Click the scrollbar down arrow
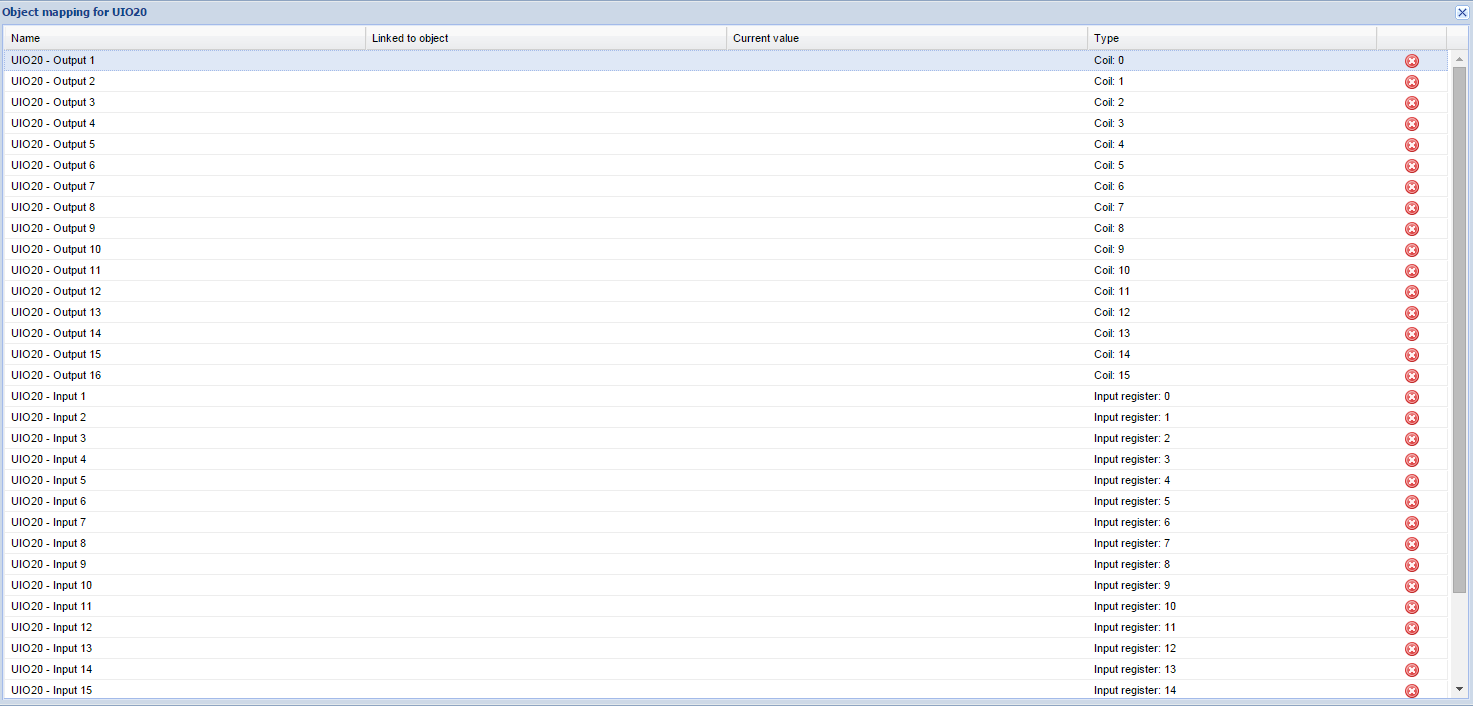The width and height of the screenshot is (1473, 706). (1459, 689)
